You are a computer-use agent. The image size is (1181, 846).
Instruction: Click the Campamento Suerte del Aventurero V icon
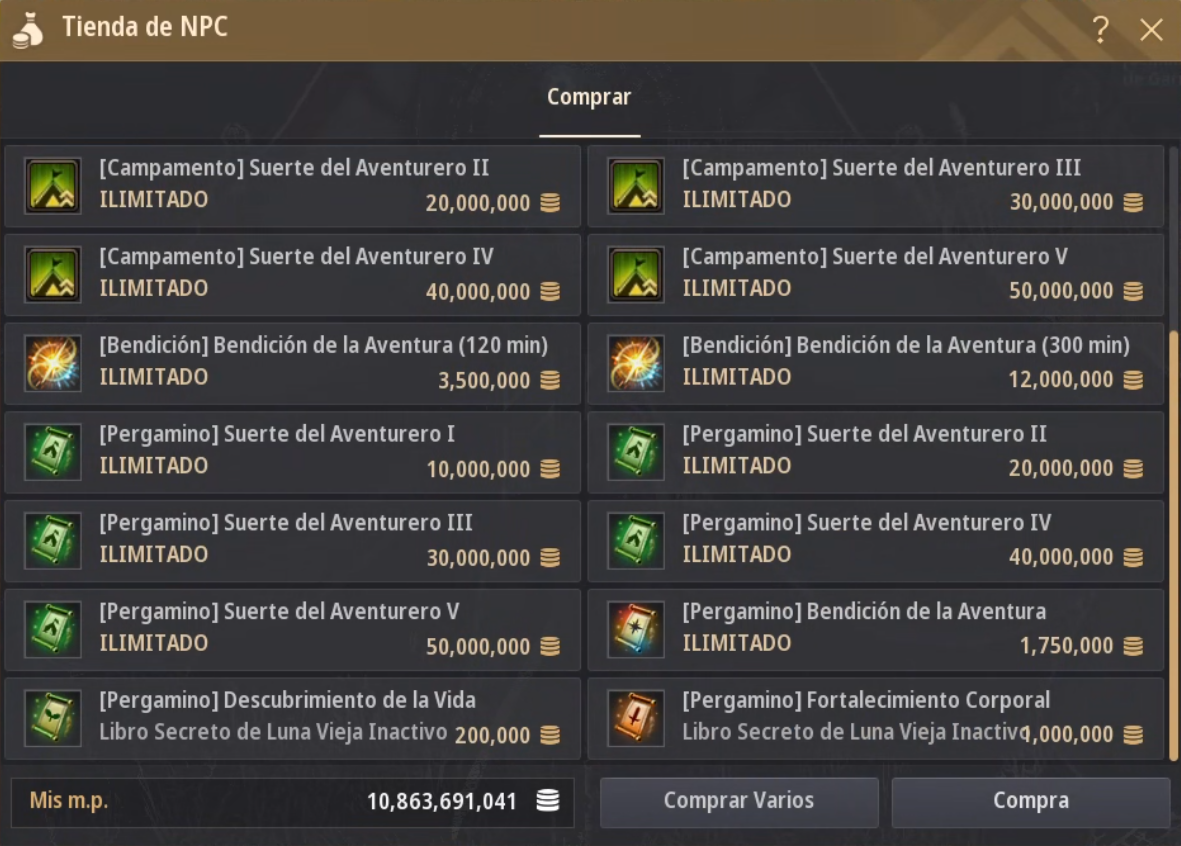point(636,275)
